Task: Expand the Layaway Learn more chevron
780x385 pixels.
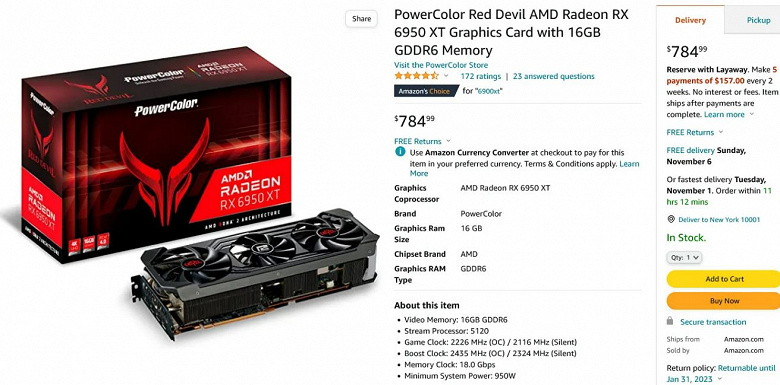Action: 752,114
